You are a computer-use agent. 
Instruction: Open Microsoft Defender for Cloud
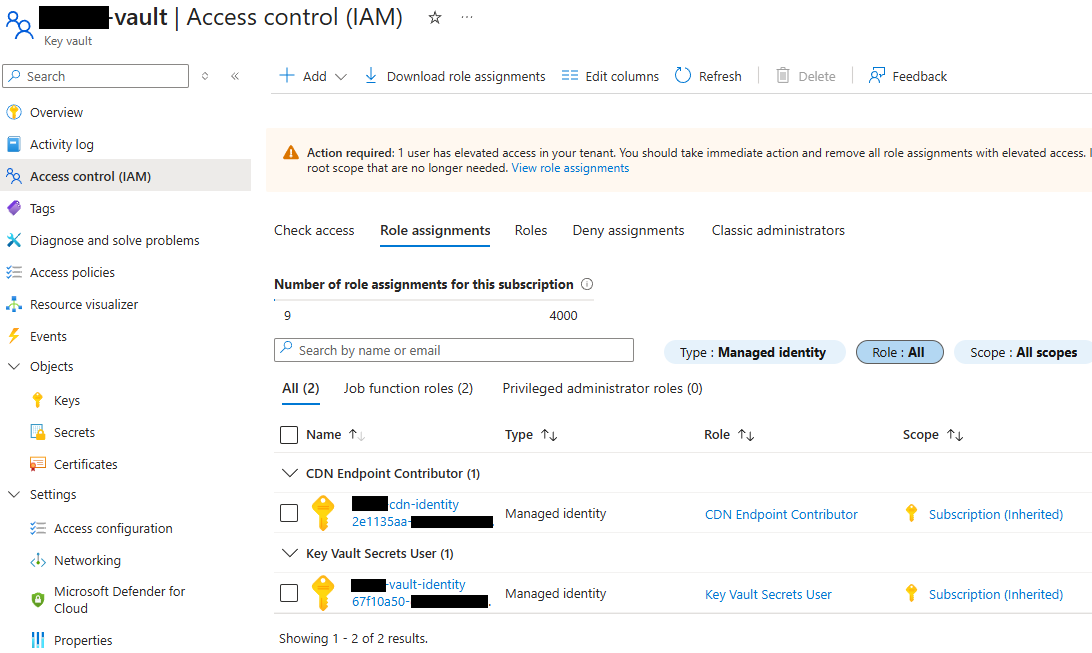119,600
